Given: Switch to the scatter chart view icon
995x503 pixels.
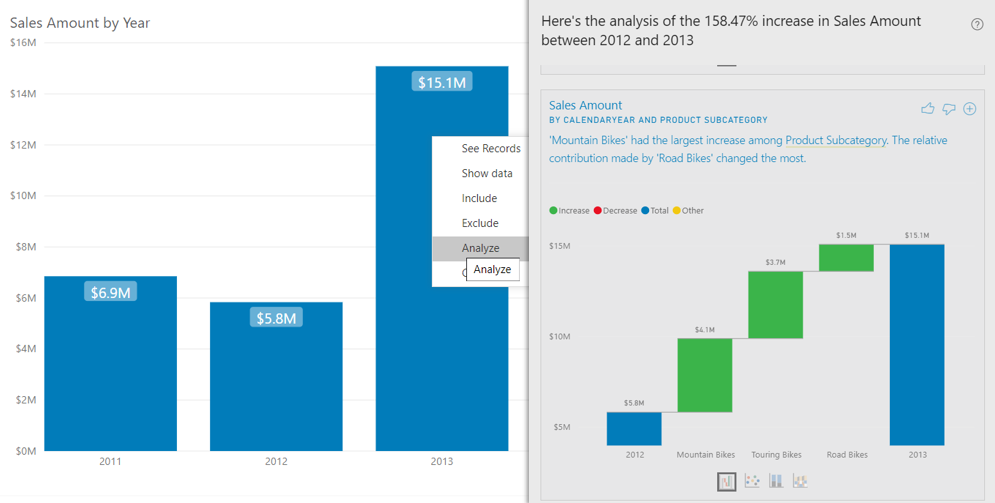Looking at the screenshot, I should pos(751,481).
